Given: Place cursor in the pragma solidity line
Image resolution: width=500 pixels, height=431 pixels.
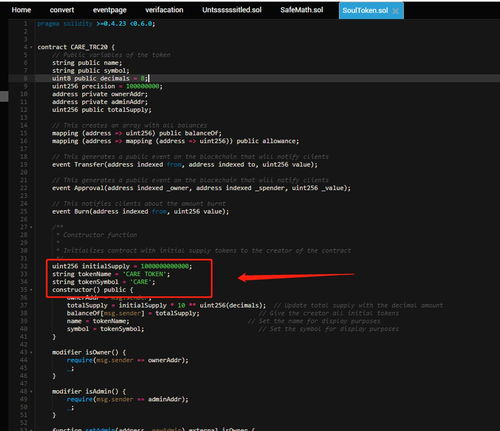Looking at the screenshot, I should pos(96,24).
